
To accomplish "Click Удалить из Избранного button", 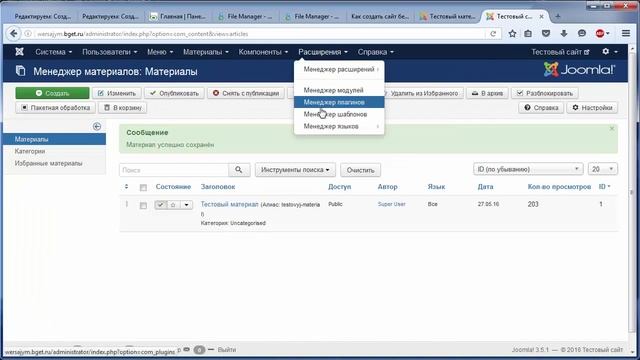I will [424, 93].
